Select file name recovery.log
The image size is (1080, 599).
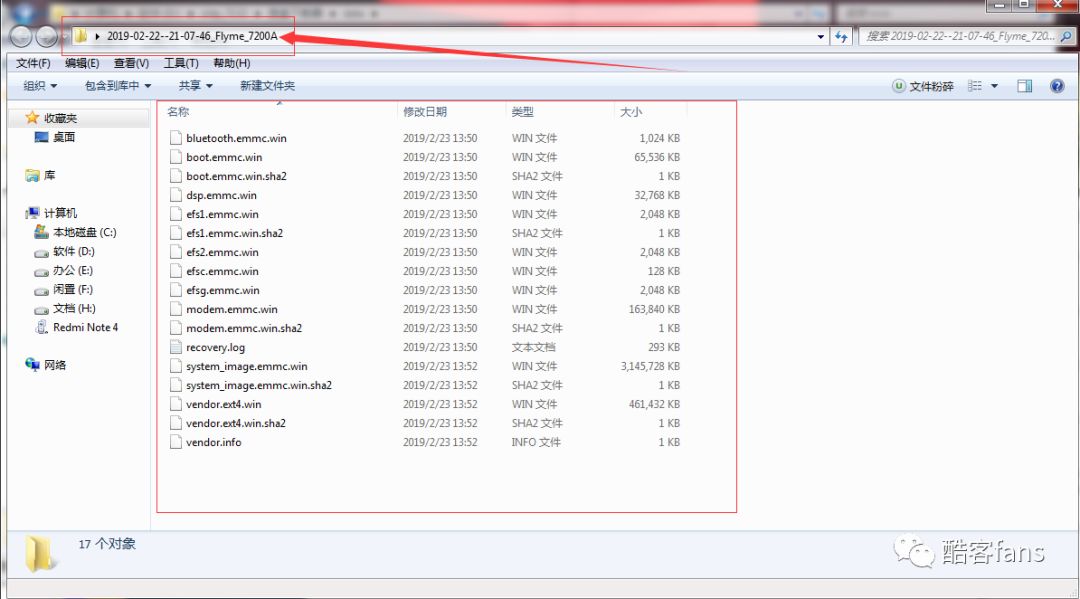[x=215, y=347]
